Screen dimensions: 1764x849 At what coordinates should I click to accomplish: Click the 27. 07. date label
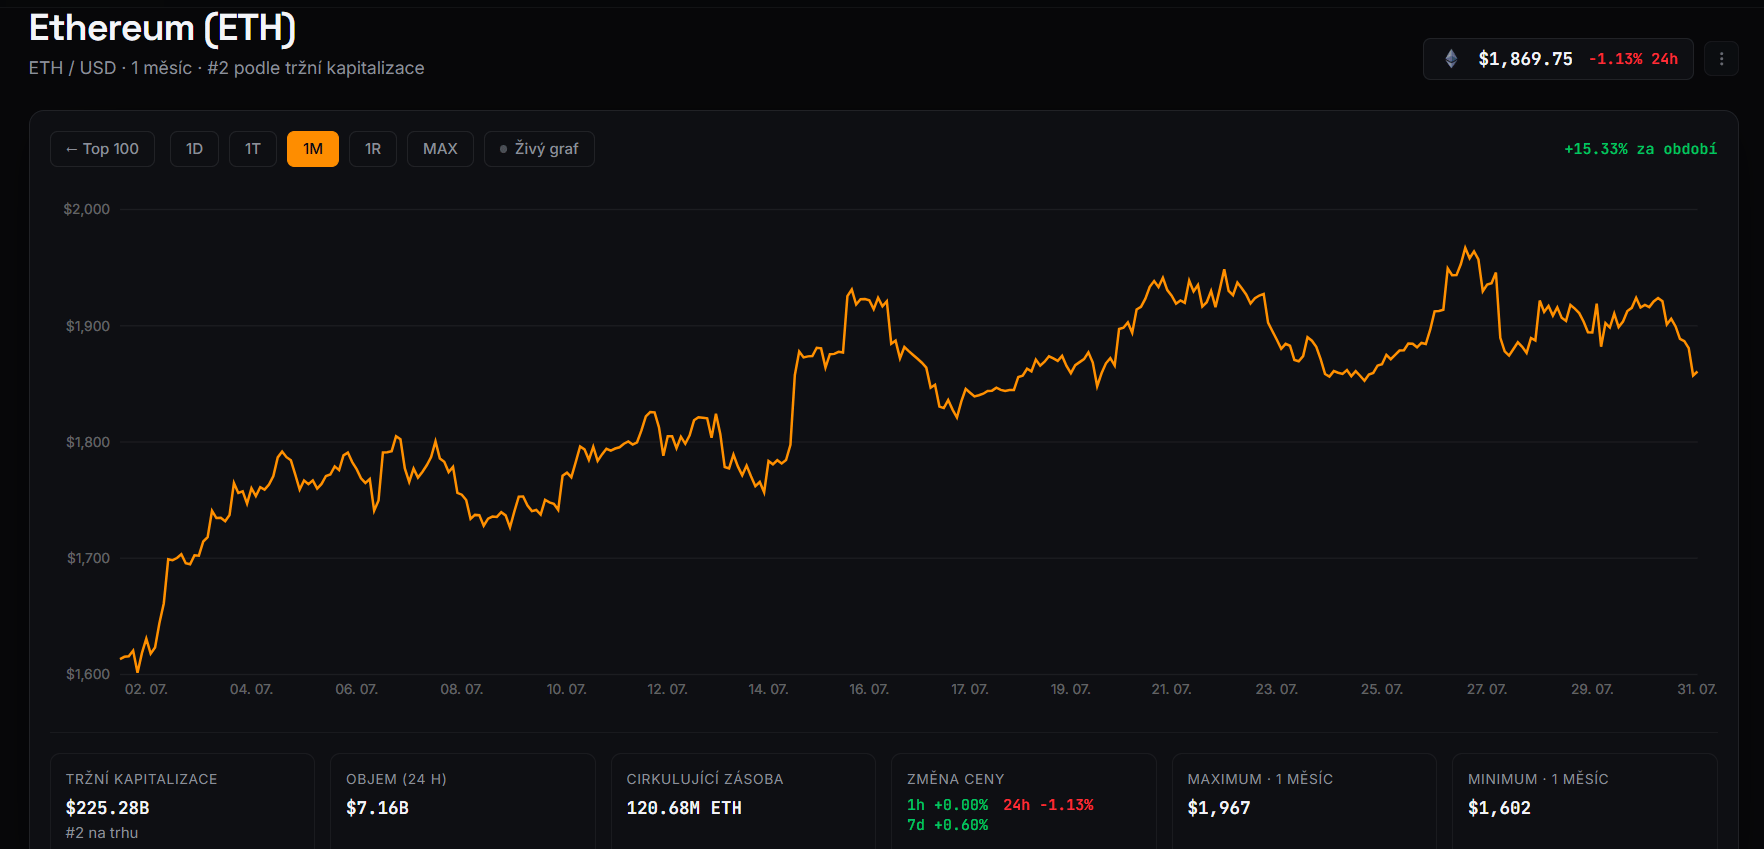point(1487,689)
